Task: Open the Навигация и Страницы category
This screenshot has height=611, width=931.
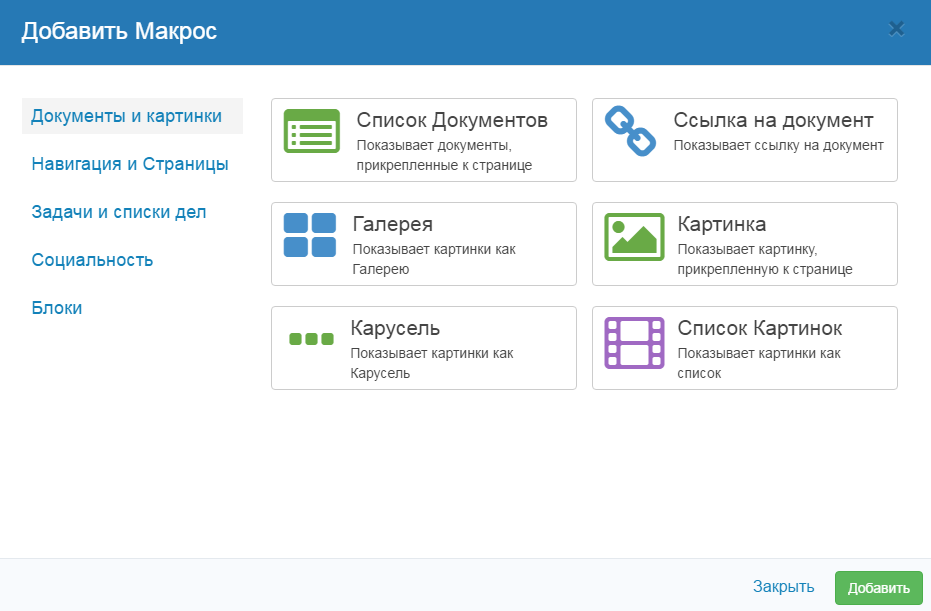Action: pos(128,163)
